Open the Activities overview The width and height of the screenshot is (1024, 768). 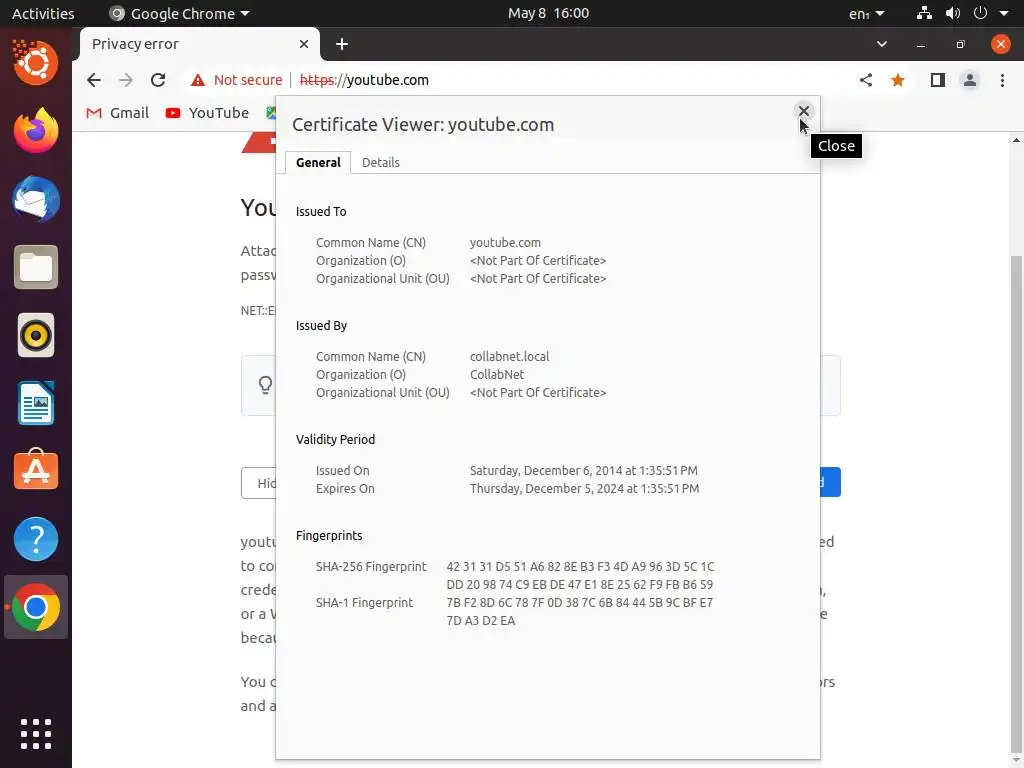(x=43, y=13)
